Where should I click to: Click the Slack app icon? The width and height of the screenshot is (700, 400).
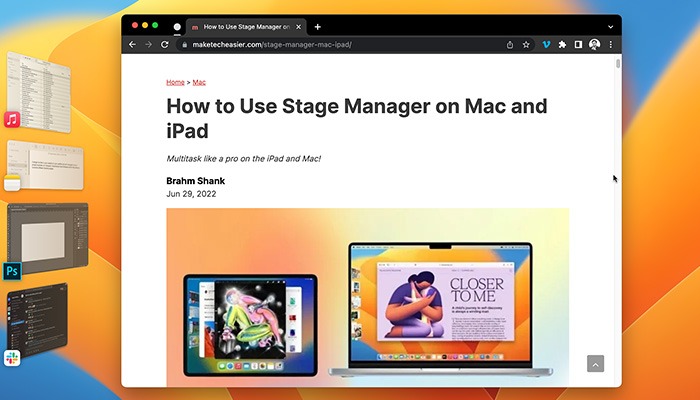point(12,358)
